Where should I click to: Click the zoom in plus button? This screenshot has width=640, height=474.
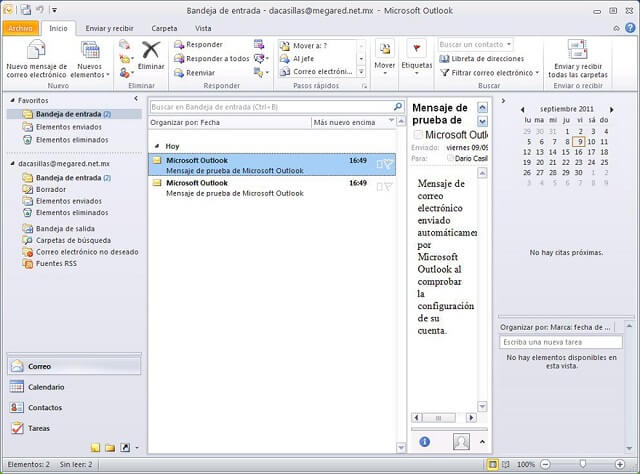point(620,464)
